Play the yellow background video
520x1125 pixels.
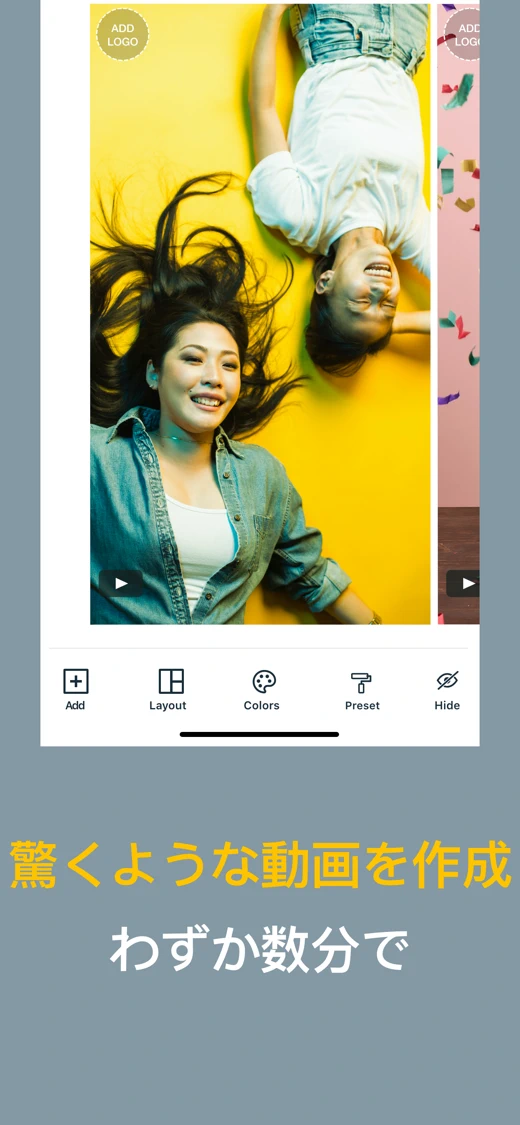coord(121,583)
